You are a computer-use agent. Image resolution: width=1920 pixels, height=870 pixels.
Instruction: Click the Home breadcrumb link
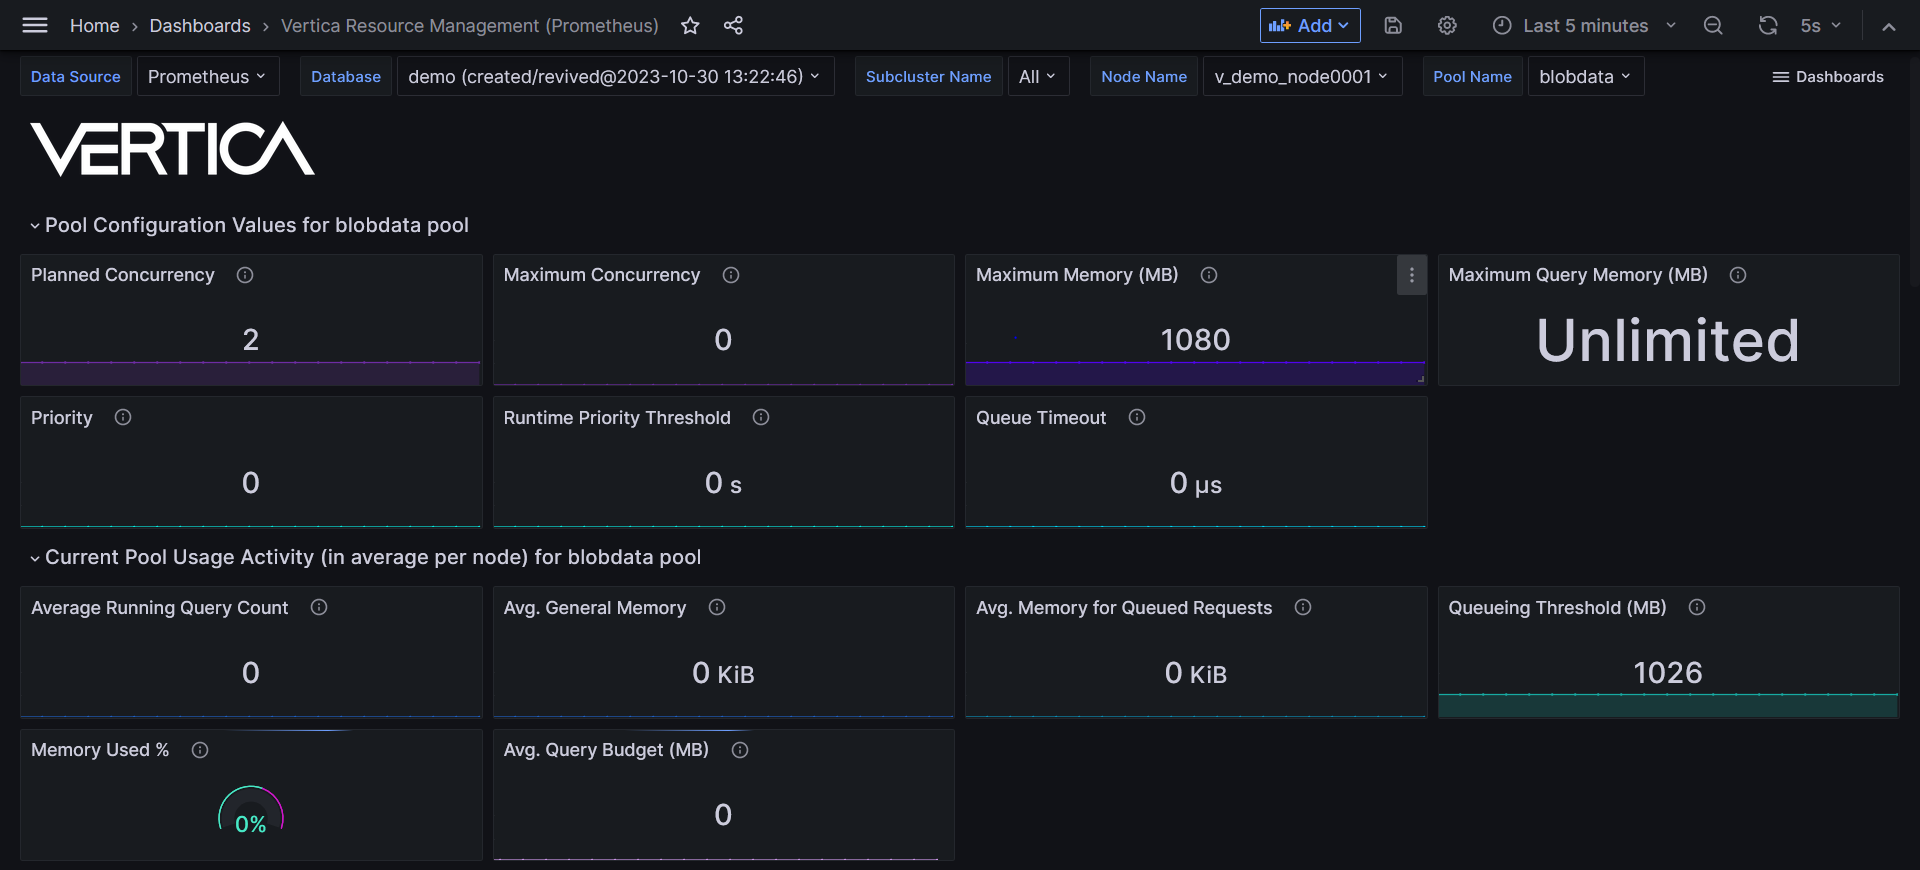[94, 26]
